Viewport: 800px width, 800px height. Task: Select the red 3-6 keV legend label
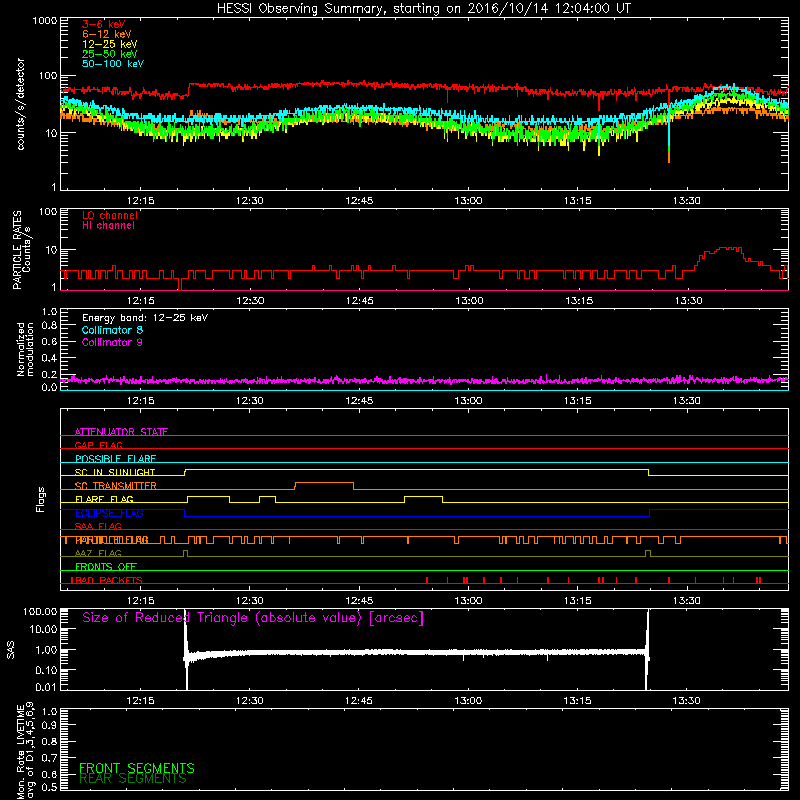pyautogui.click(x=104, y=24)
